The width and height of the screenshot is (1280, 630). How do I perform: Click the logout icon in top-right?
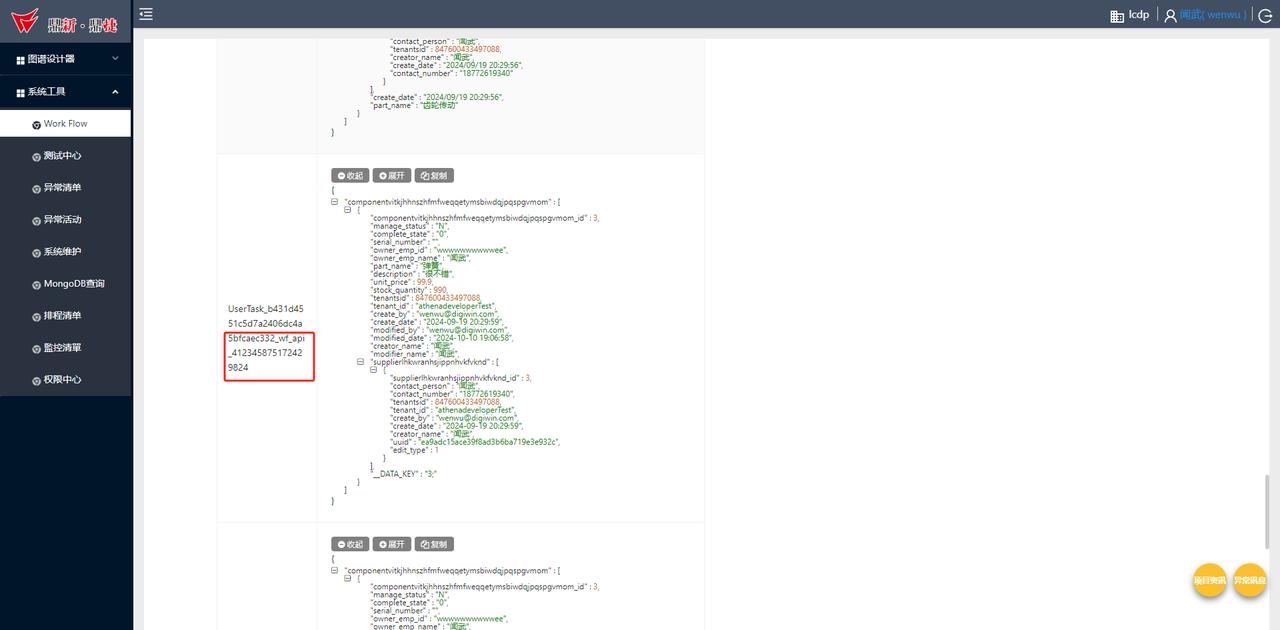[x=1265, y=15]
